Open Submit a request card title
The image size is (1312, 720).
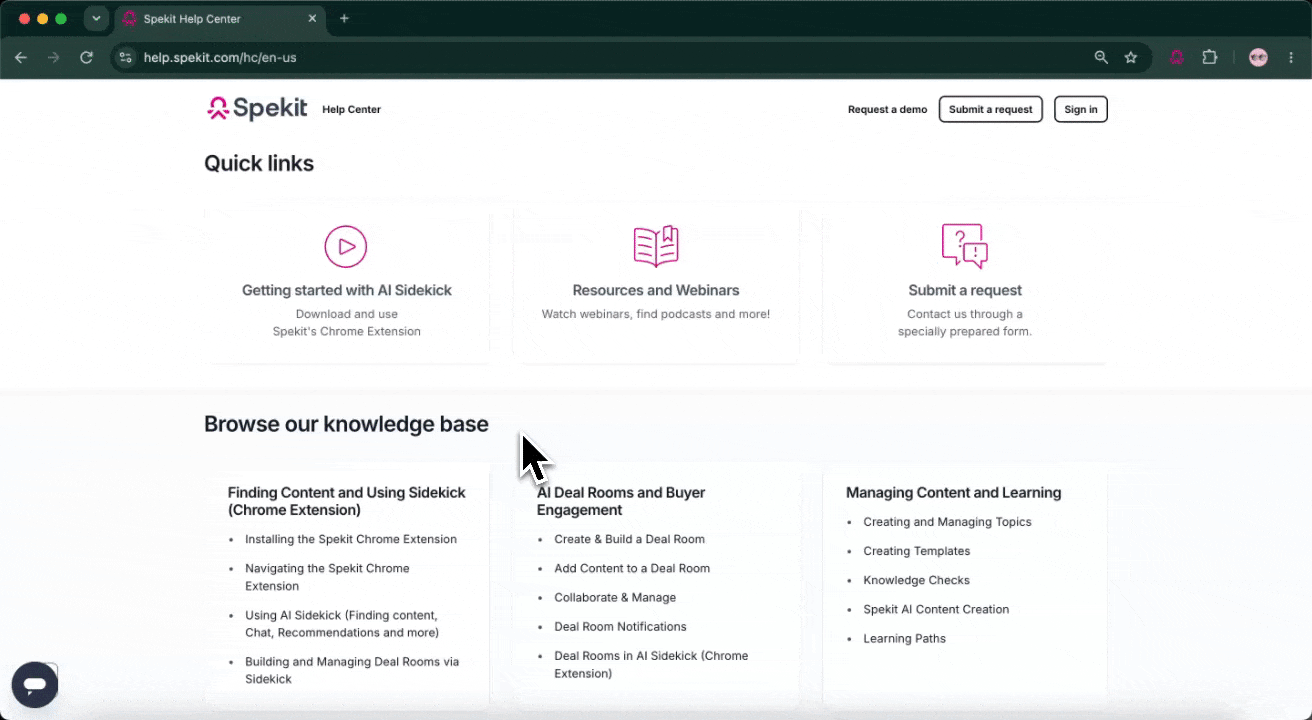[965, 290]
